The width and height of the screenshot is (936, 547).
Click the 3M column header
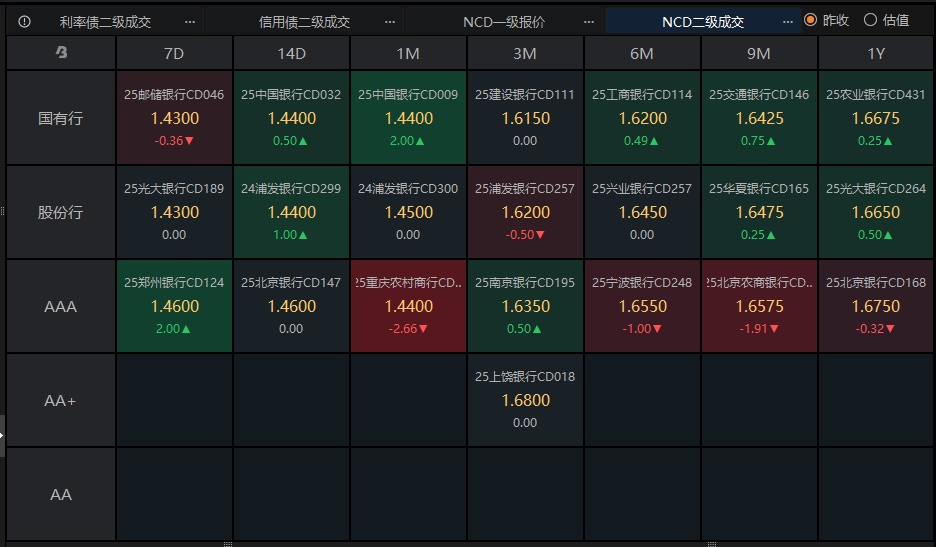pos(525,53)
